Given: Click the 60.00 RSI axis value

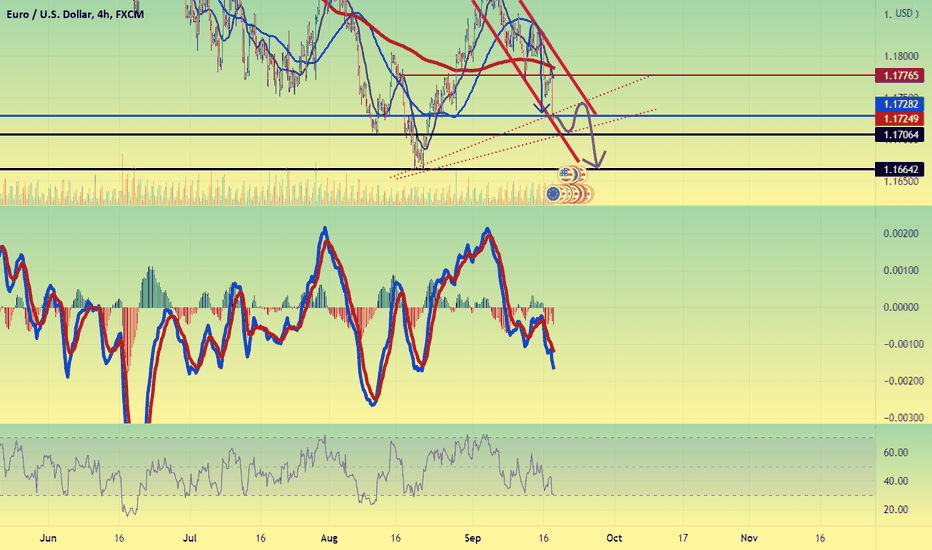Looking at the screenshot, I should pyautogui.click(x=896, y=452).
